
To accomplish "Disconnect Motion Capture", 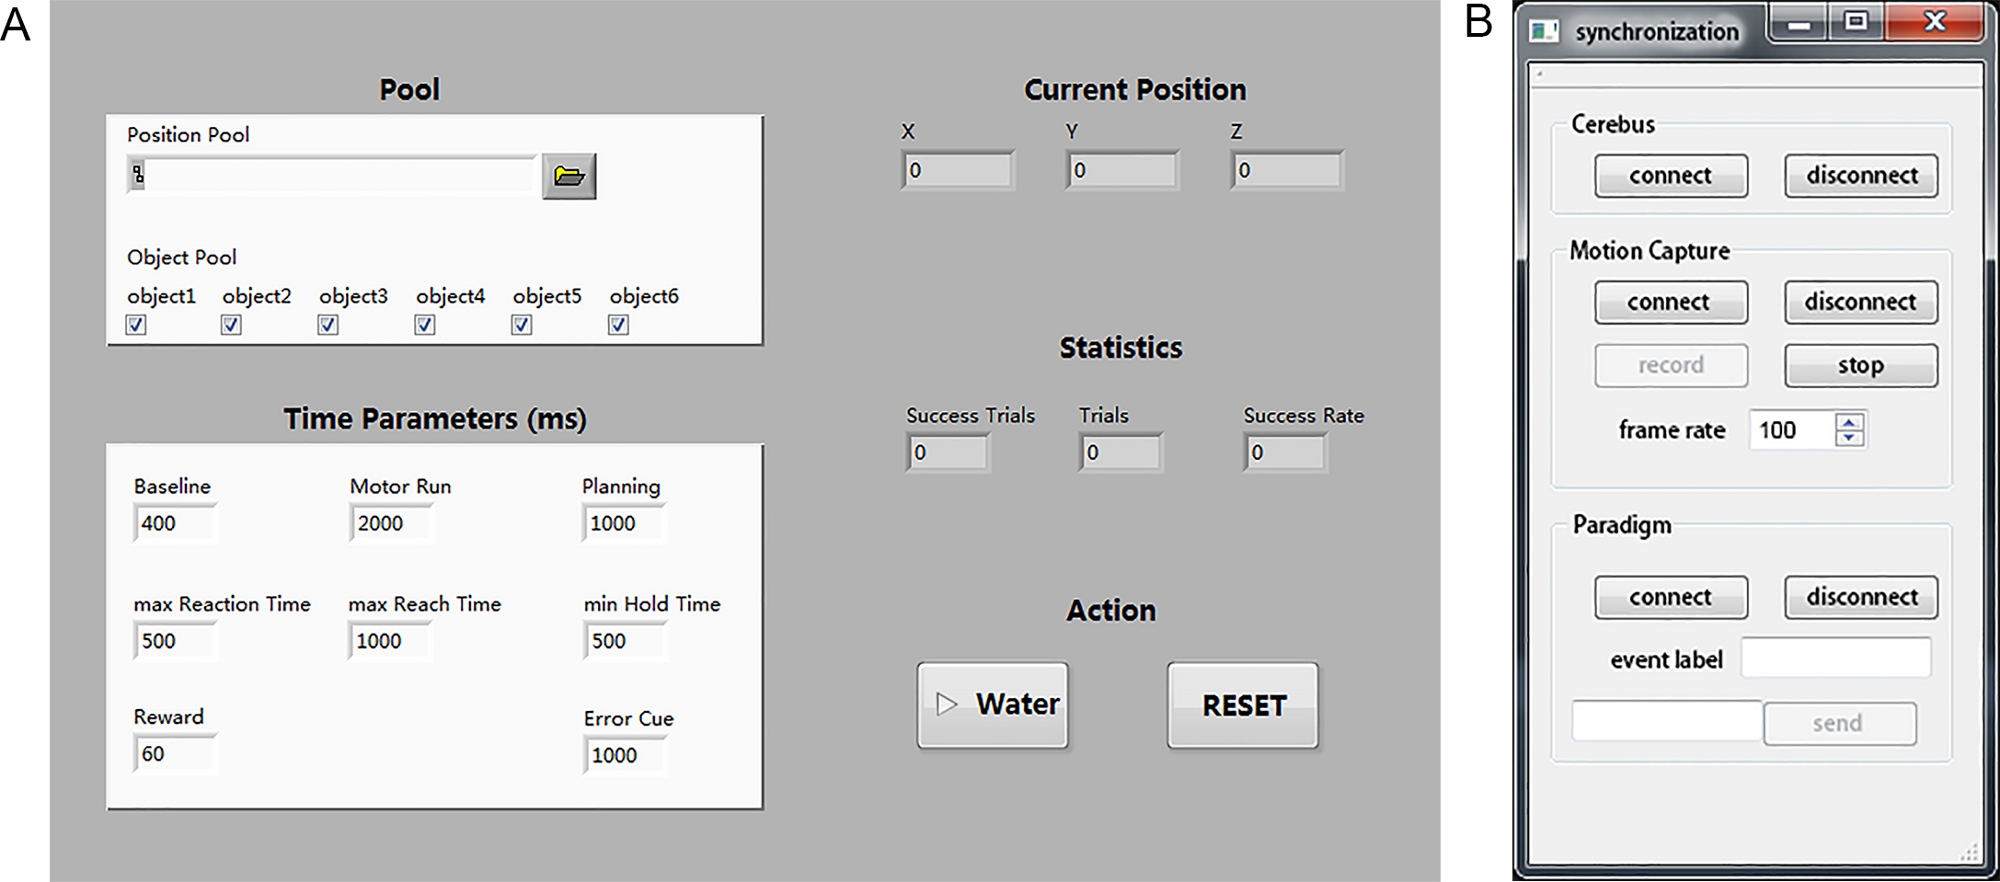I will (x=1860, y=302).
